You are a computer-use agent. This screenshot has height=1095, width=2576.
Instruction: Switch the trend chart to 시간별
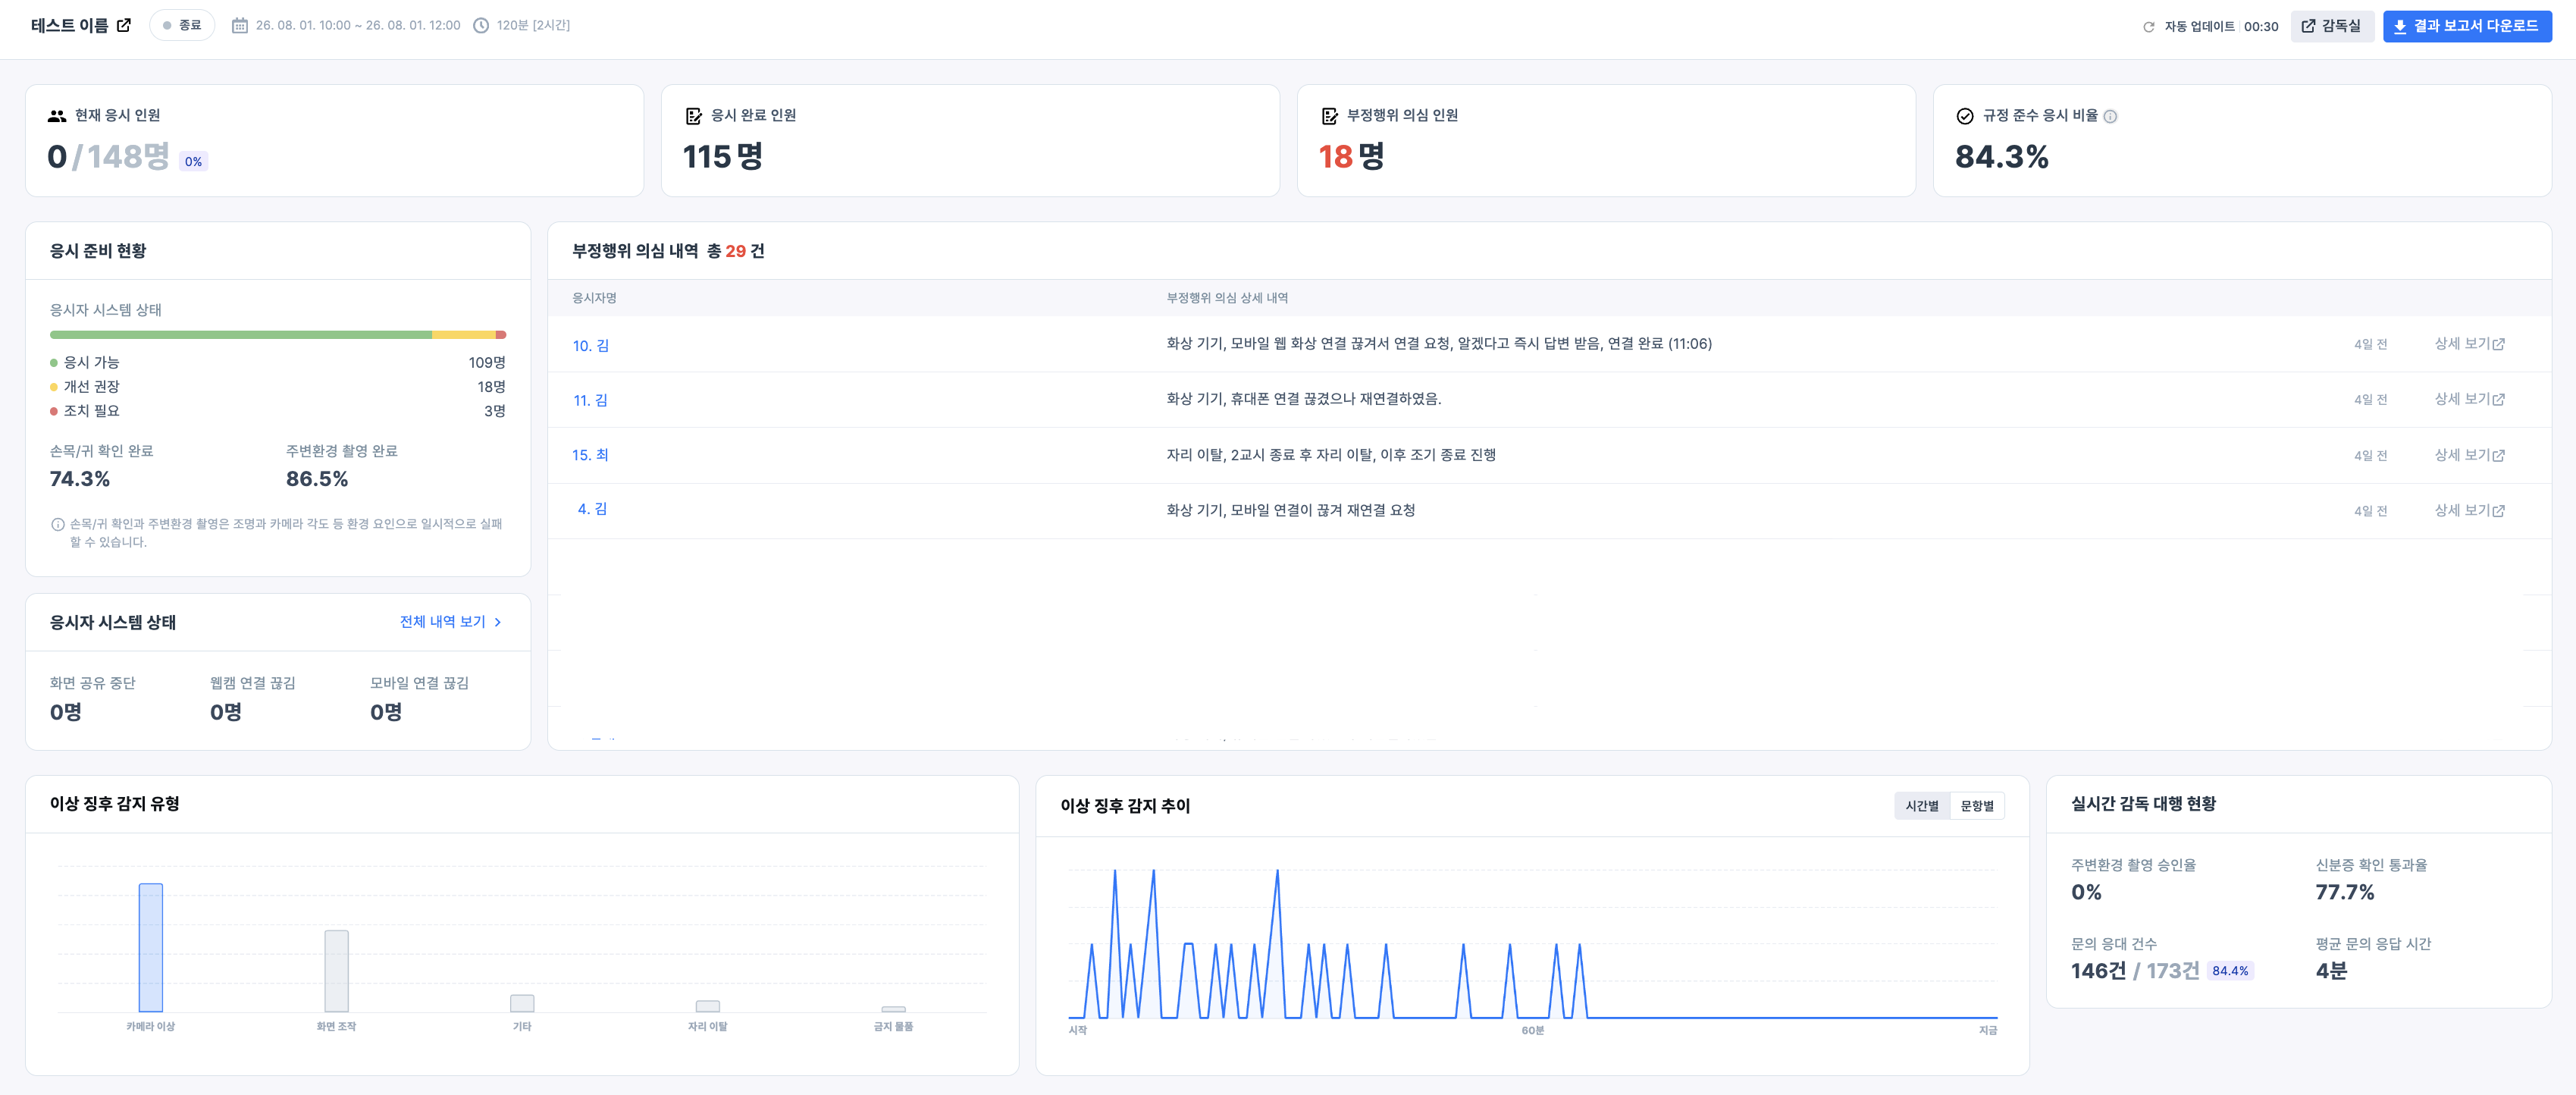point(1921,806)
